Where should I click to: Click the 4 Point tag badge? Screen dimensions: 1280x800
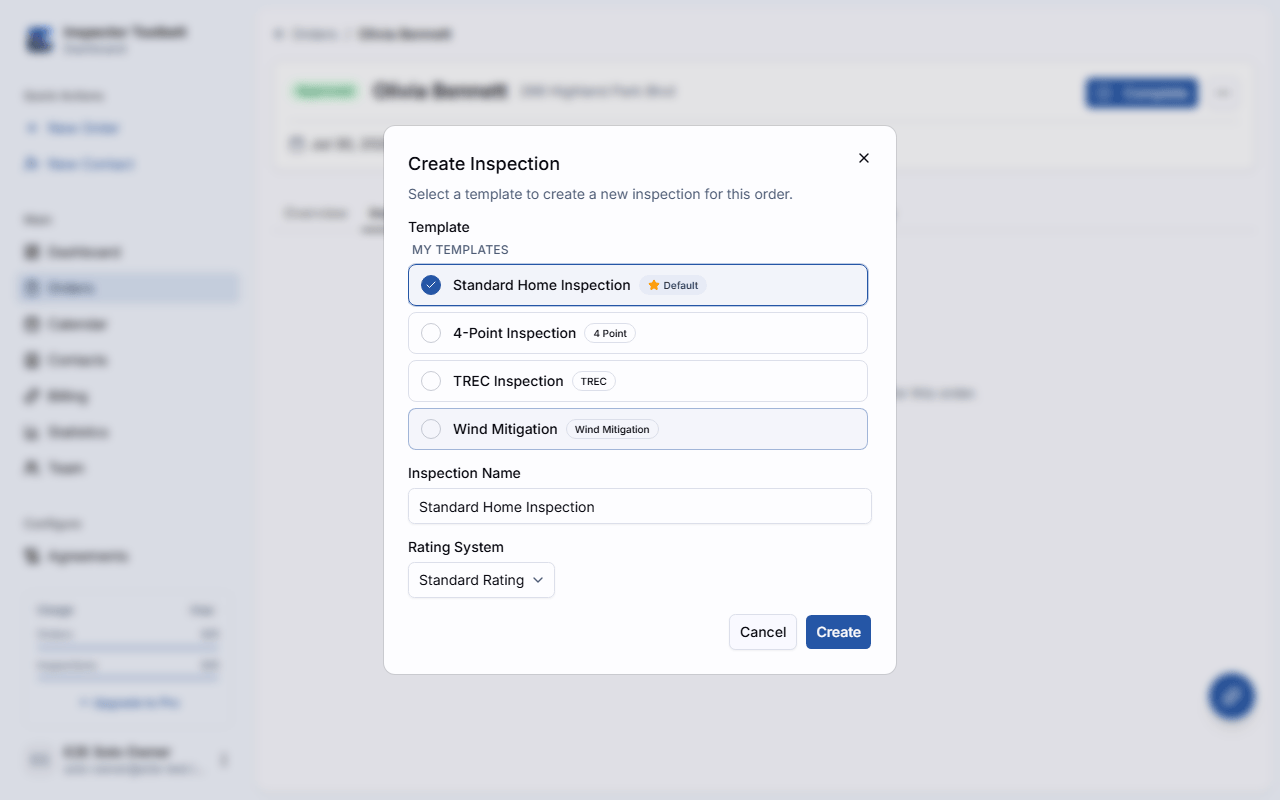(610, 333)
